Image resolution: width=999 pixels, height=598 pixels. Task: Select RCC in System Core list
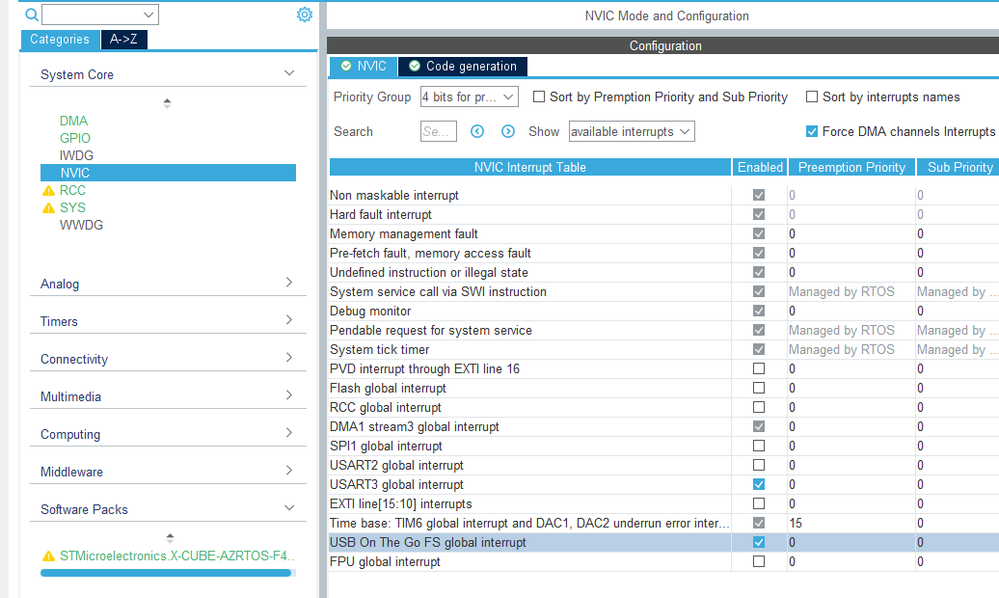(73, 190)
